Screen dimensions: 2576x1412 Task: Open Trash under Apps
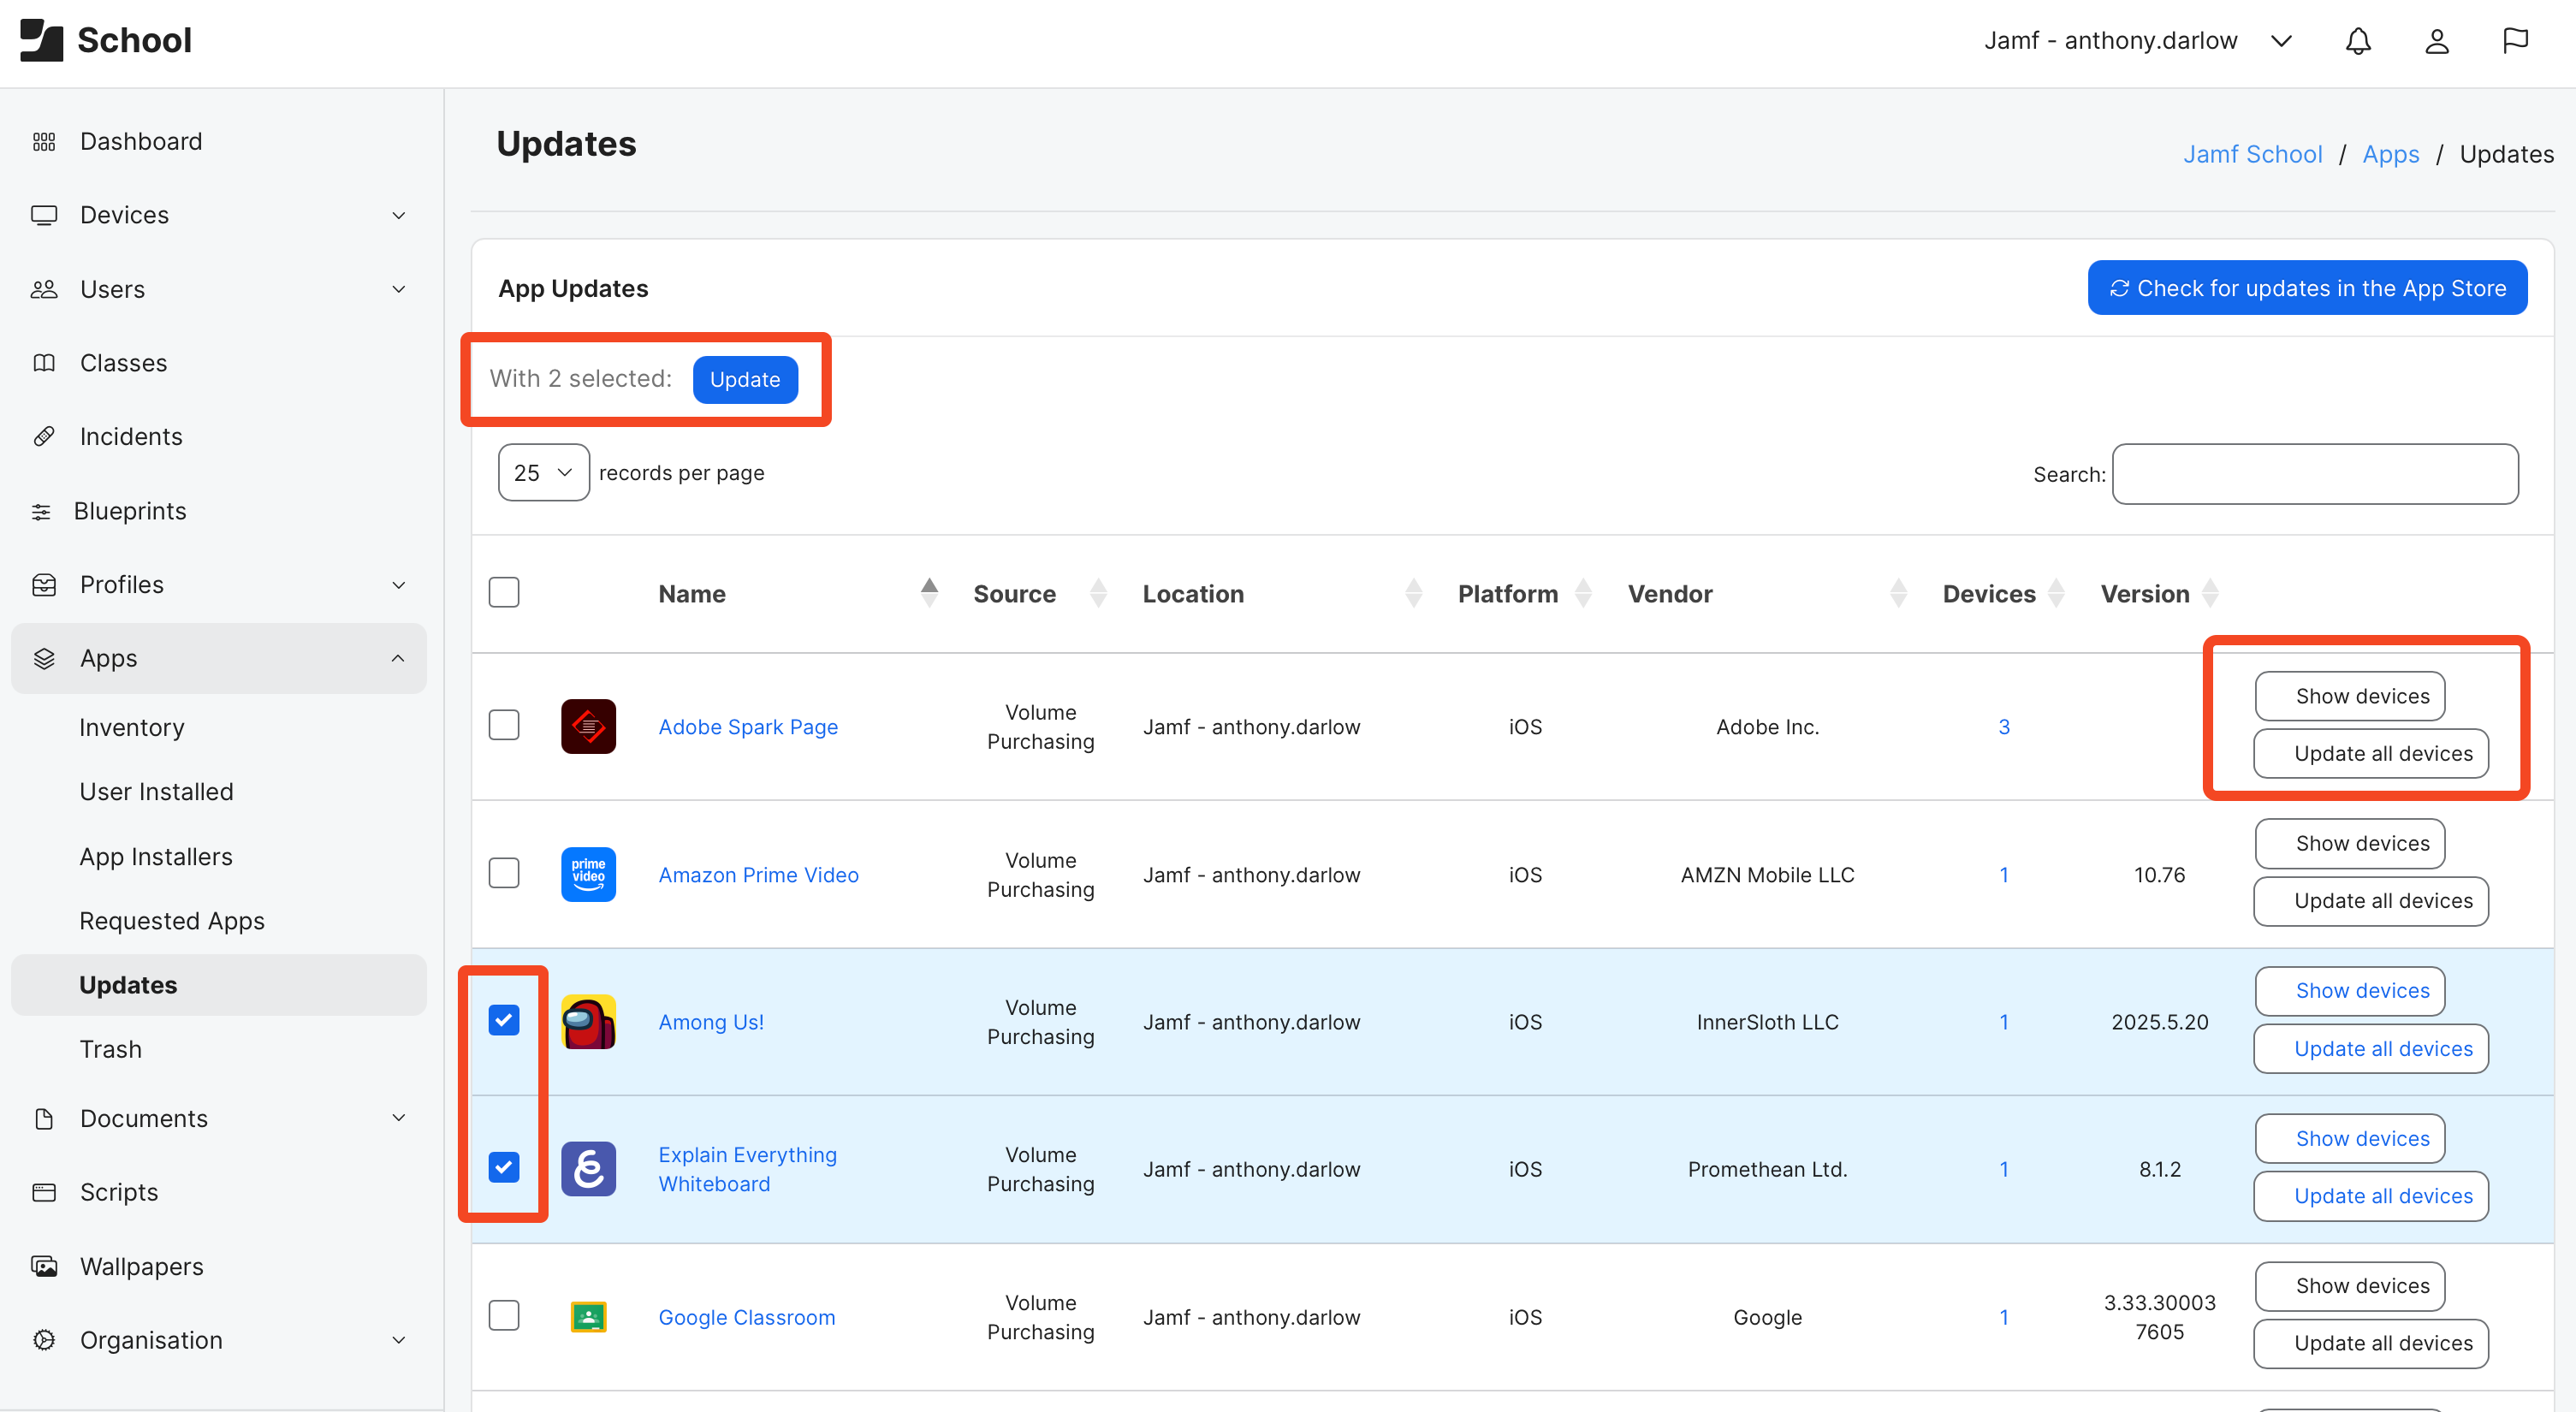point(110,1049)
